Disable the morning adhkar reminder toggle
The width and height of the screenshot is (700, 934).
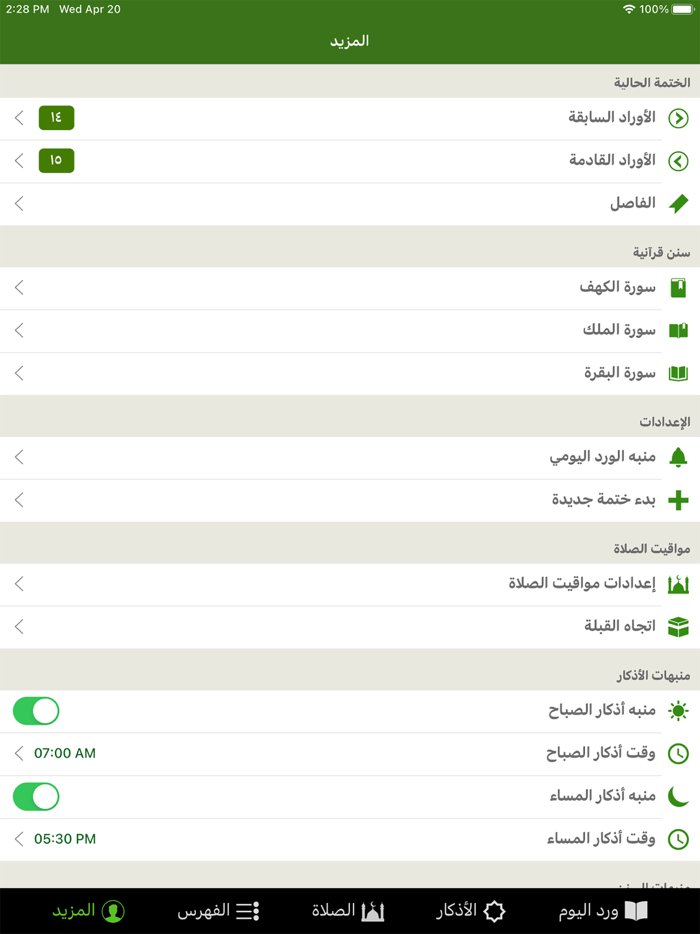pos(36,710)
